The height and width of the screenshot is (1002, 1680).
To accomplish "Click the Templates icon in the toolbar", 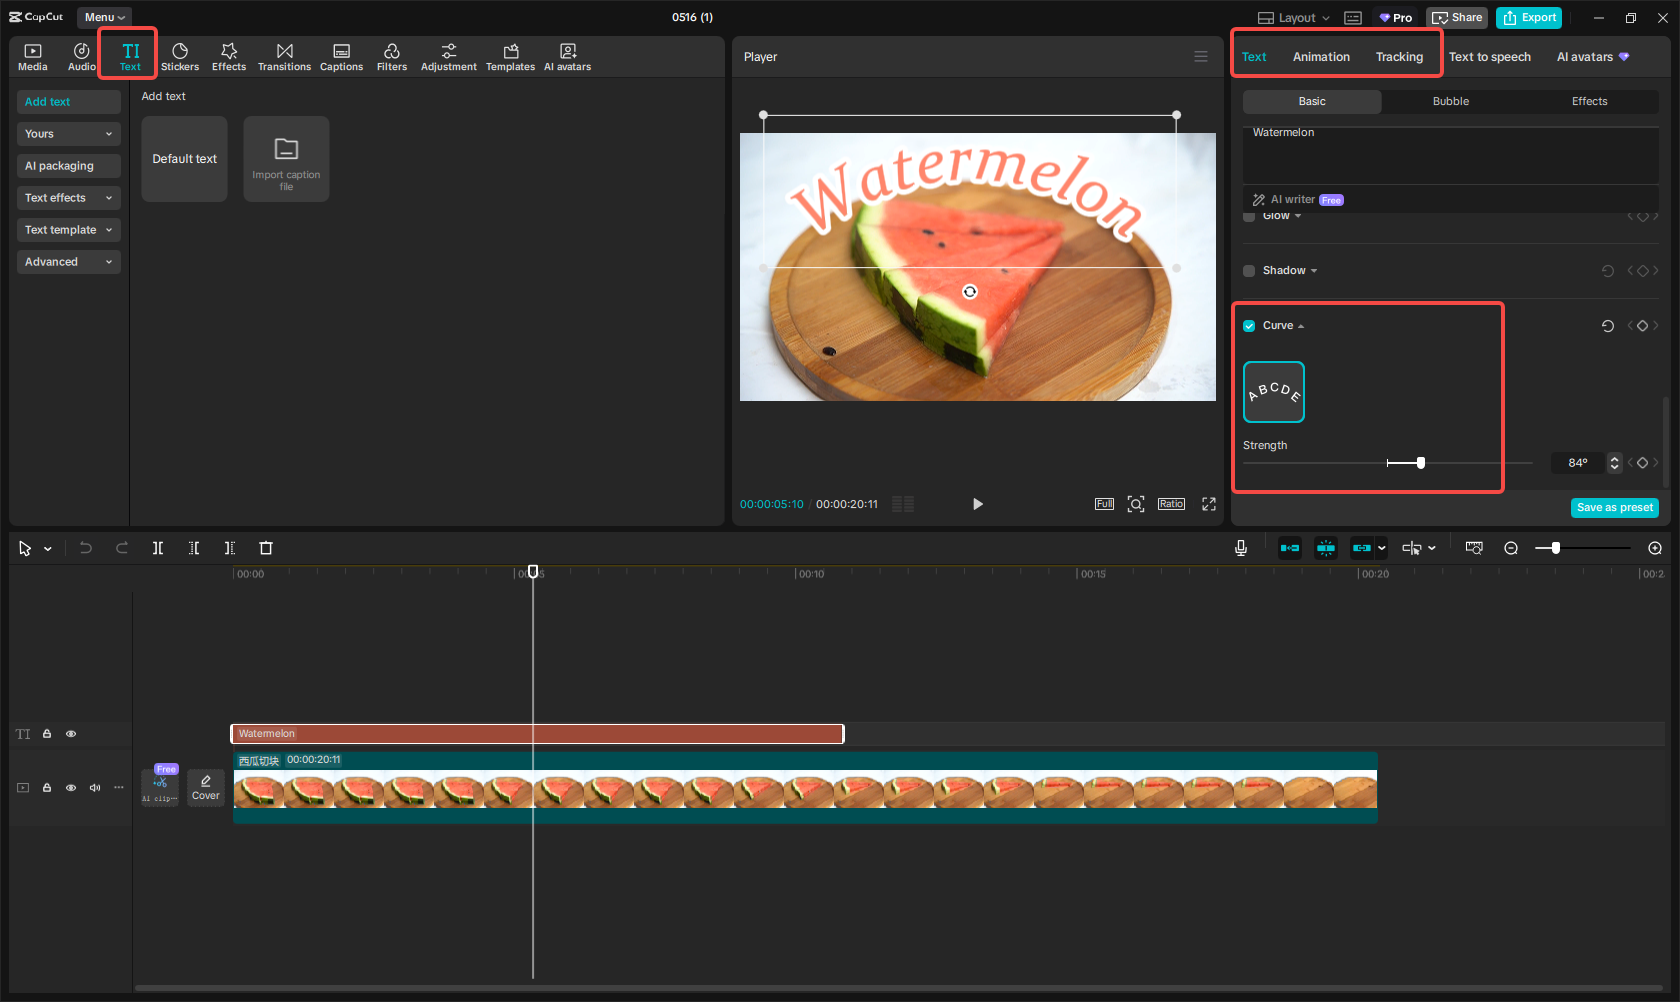I will [510, 55].
